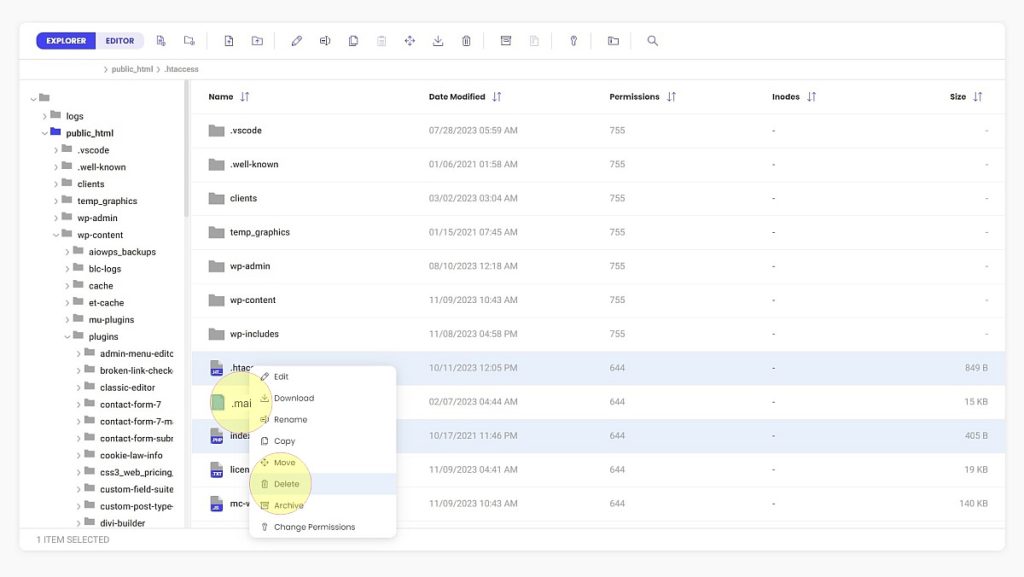Click the 140 KB size cell
Viewport: 1024px width, 577px height.
pos(973,504)
